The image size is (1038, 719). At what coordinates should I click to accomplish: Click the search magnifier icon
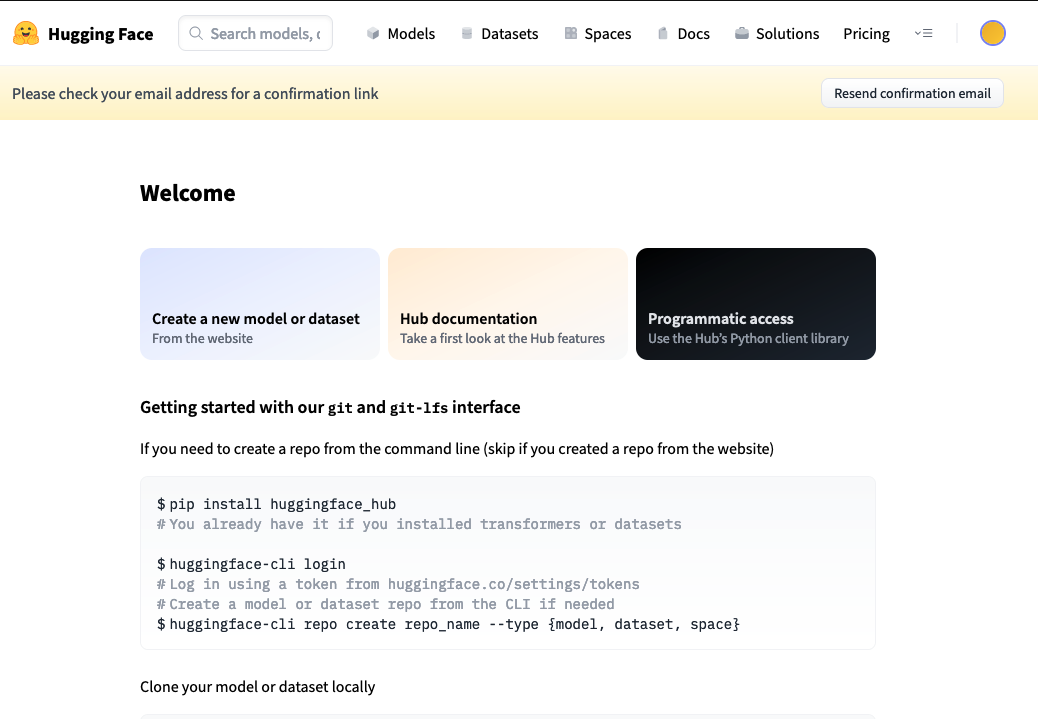[196, 33]
